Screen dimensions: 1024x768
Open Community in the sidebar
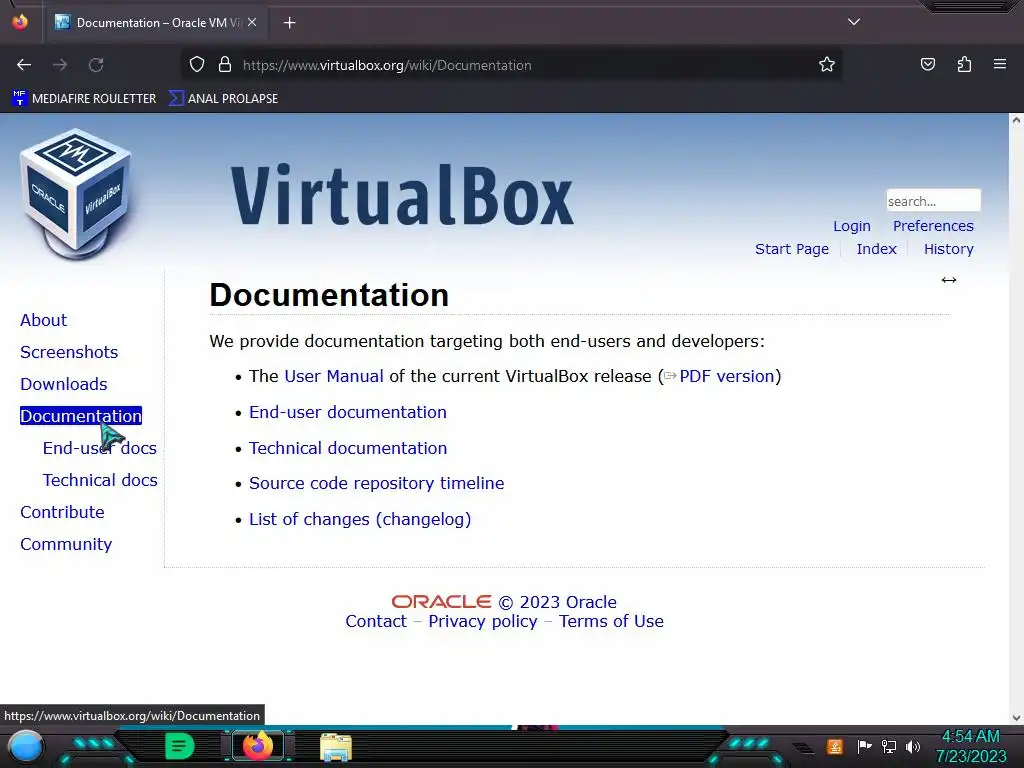[66, 544]
